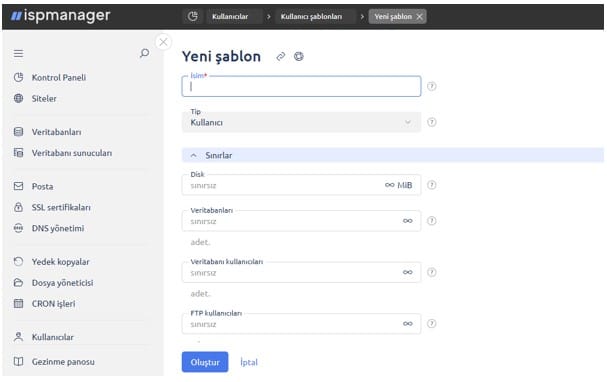This screenshot has width=607, height=382.
Task: Click the hamburger menu icon in sidebar
Action: [x=18, y=53]
